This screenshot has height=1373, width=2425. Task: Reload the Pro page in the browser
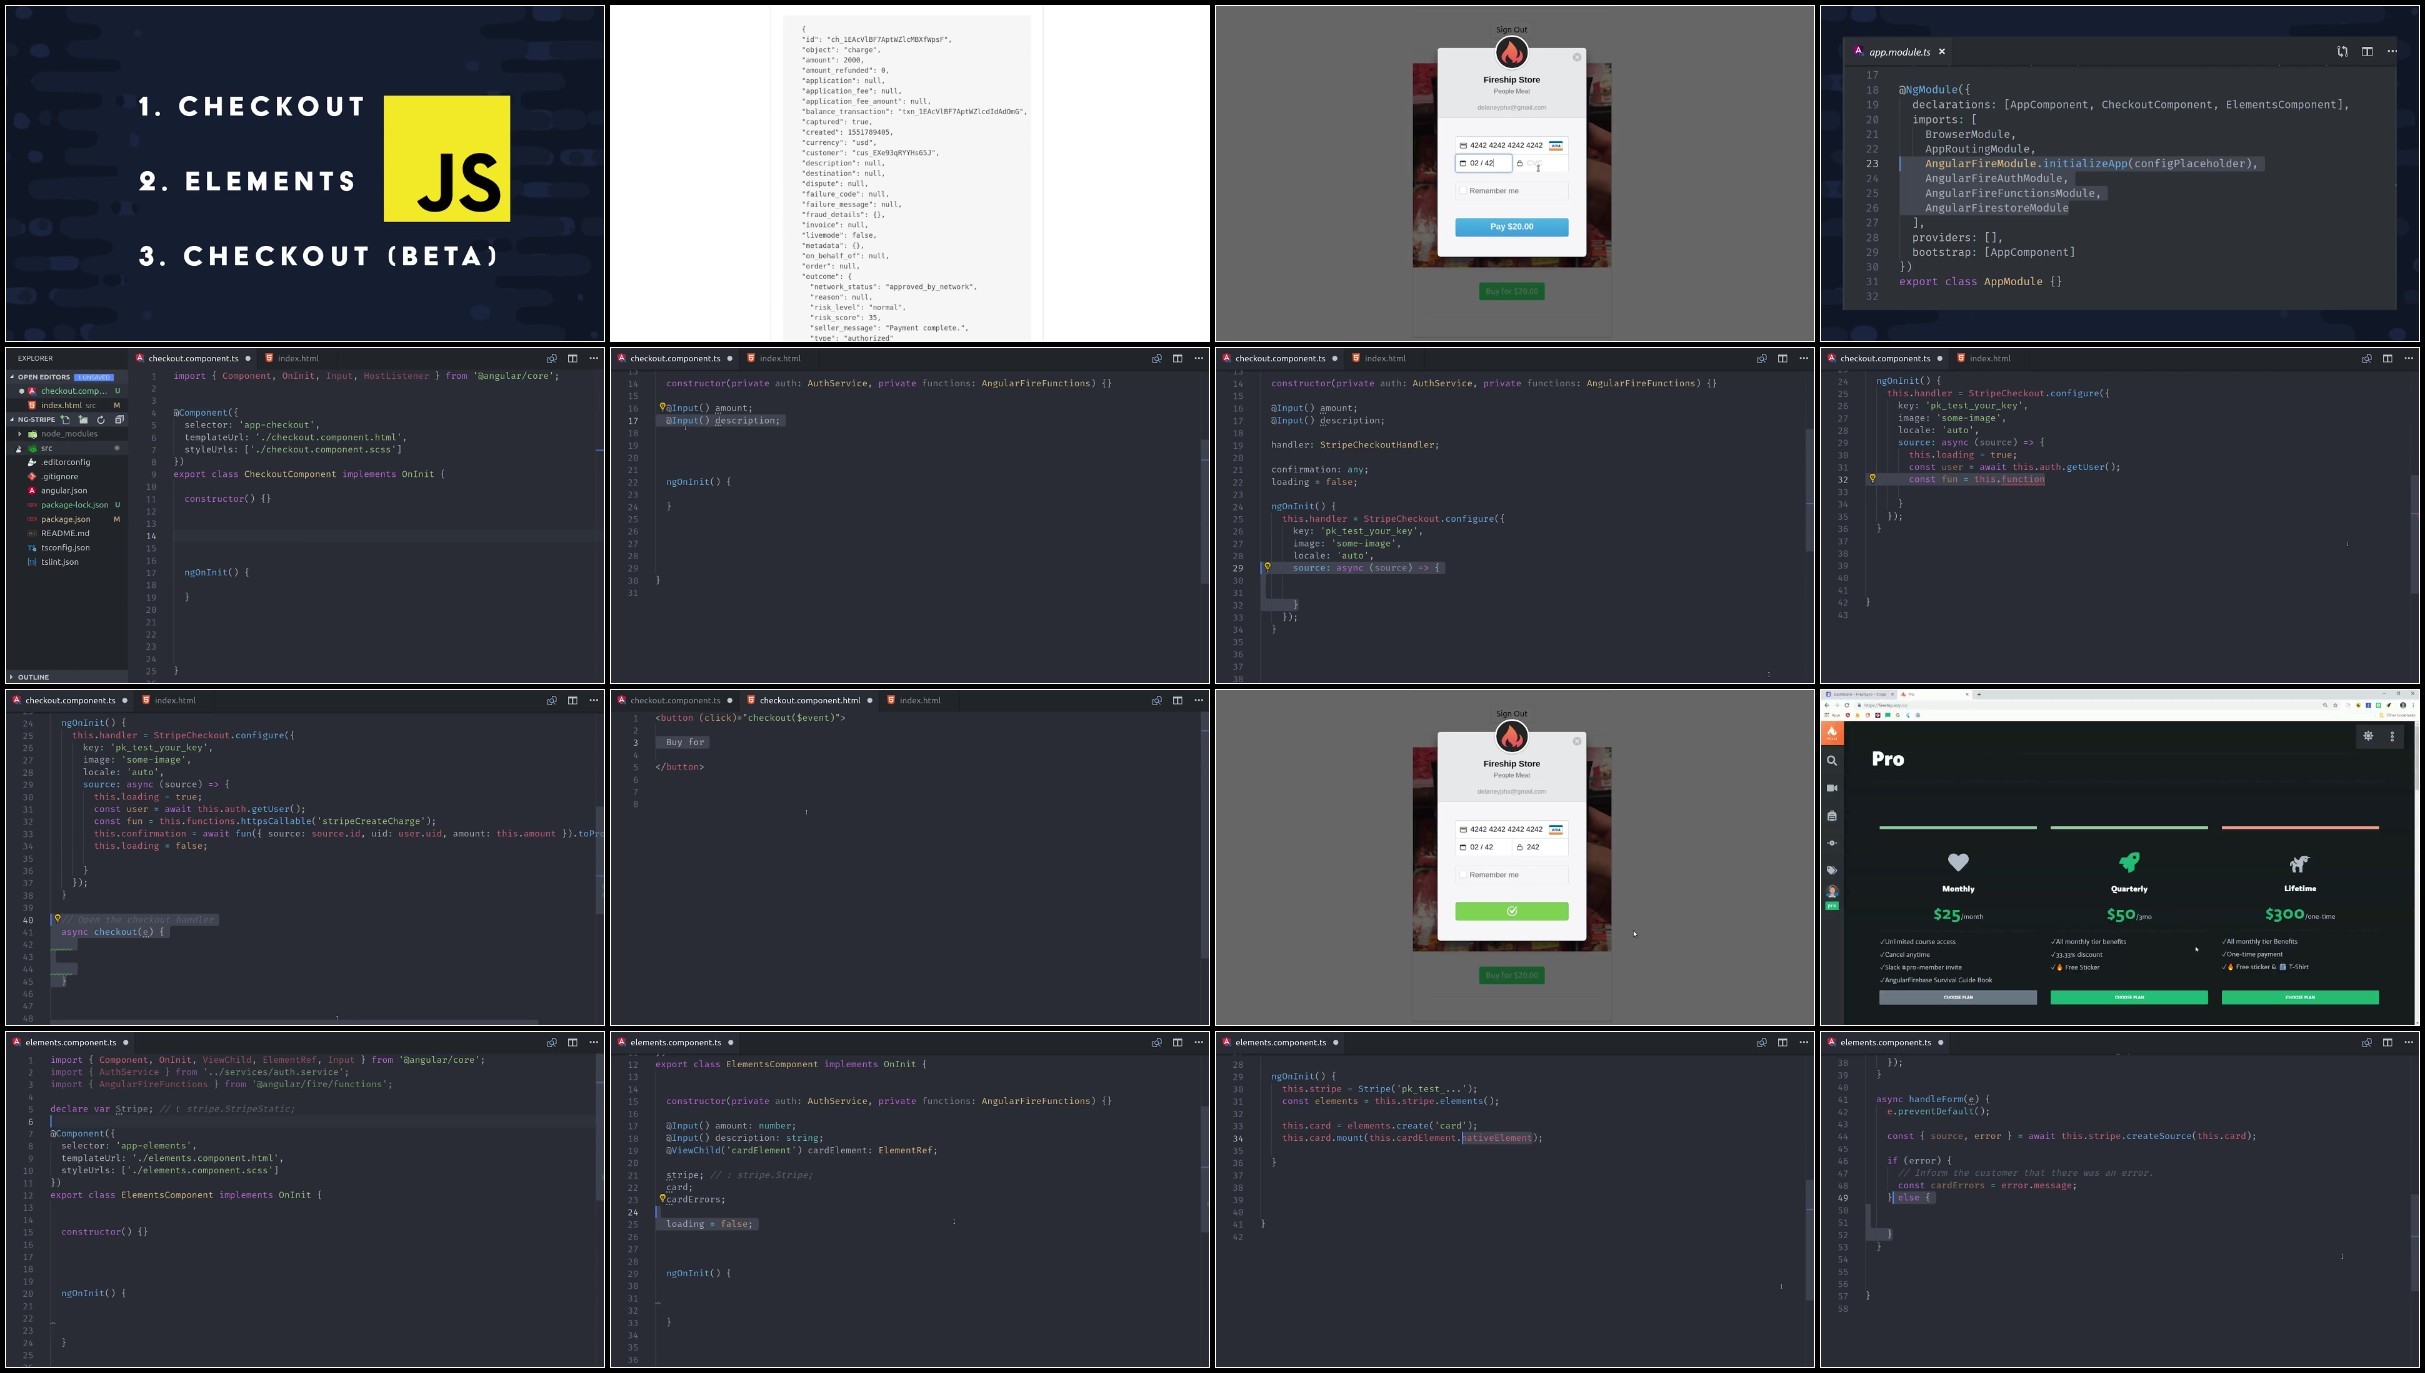click(1847, 705)
